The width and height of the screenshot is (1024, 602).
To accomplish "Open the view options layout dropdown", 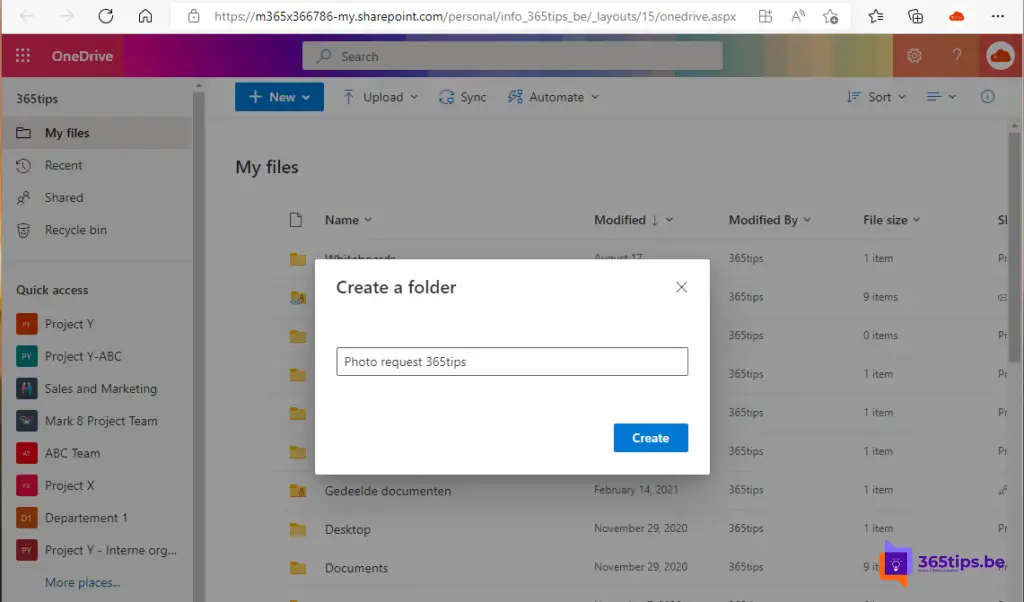I will coord(941,97).
